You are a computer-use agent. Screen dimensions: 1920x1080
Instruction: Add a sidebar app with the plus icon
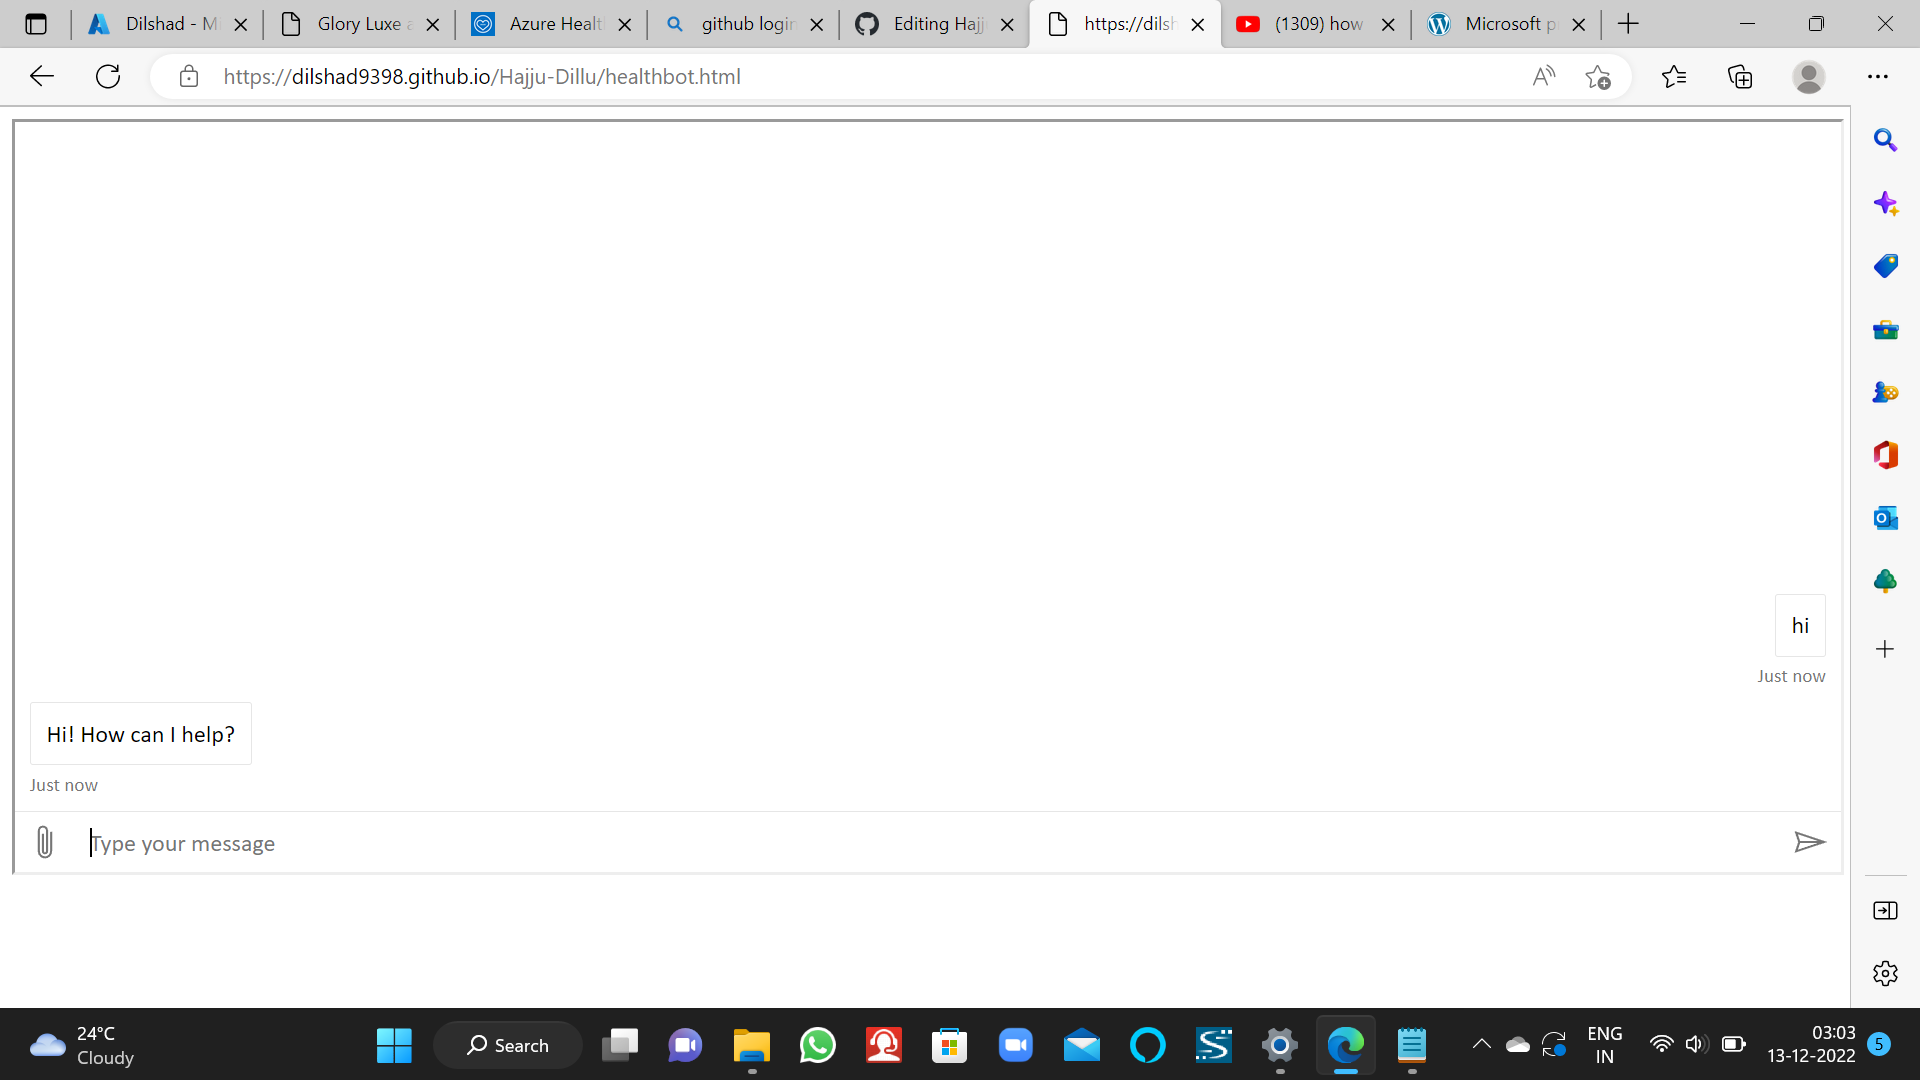[1885, 649]
